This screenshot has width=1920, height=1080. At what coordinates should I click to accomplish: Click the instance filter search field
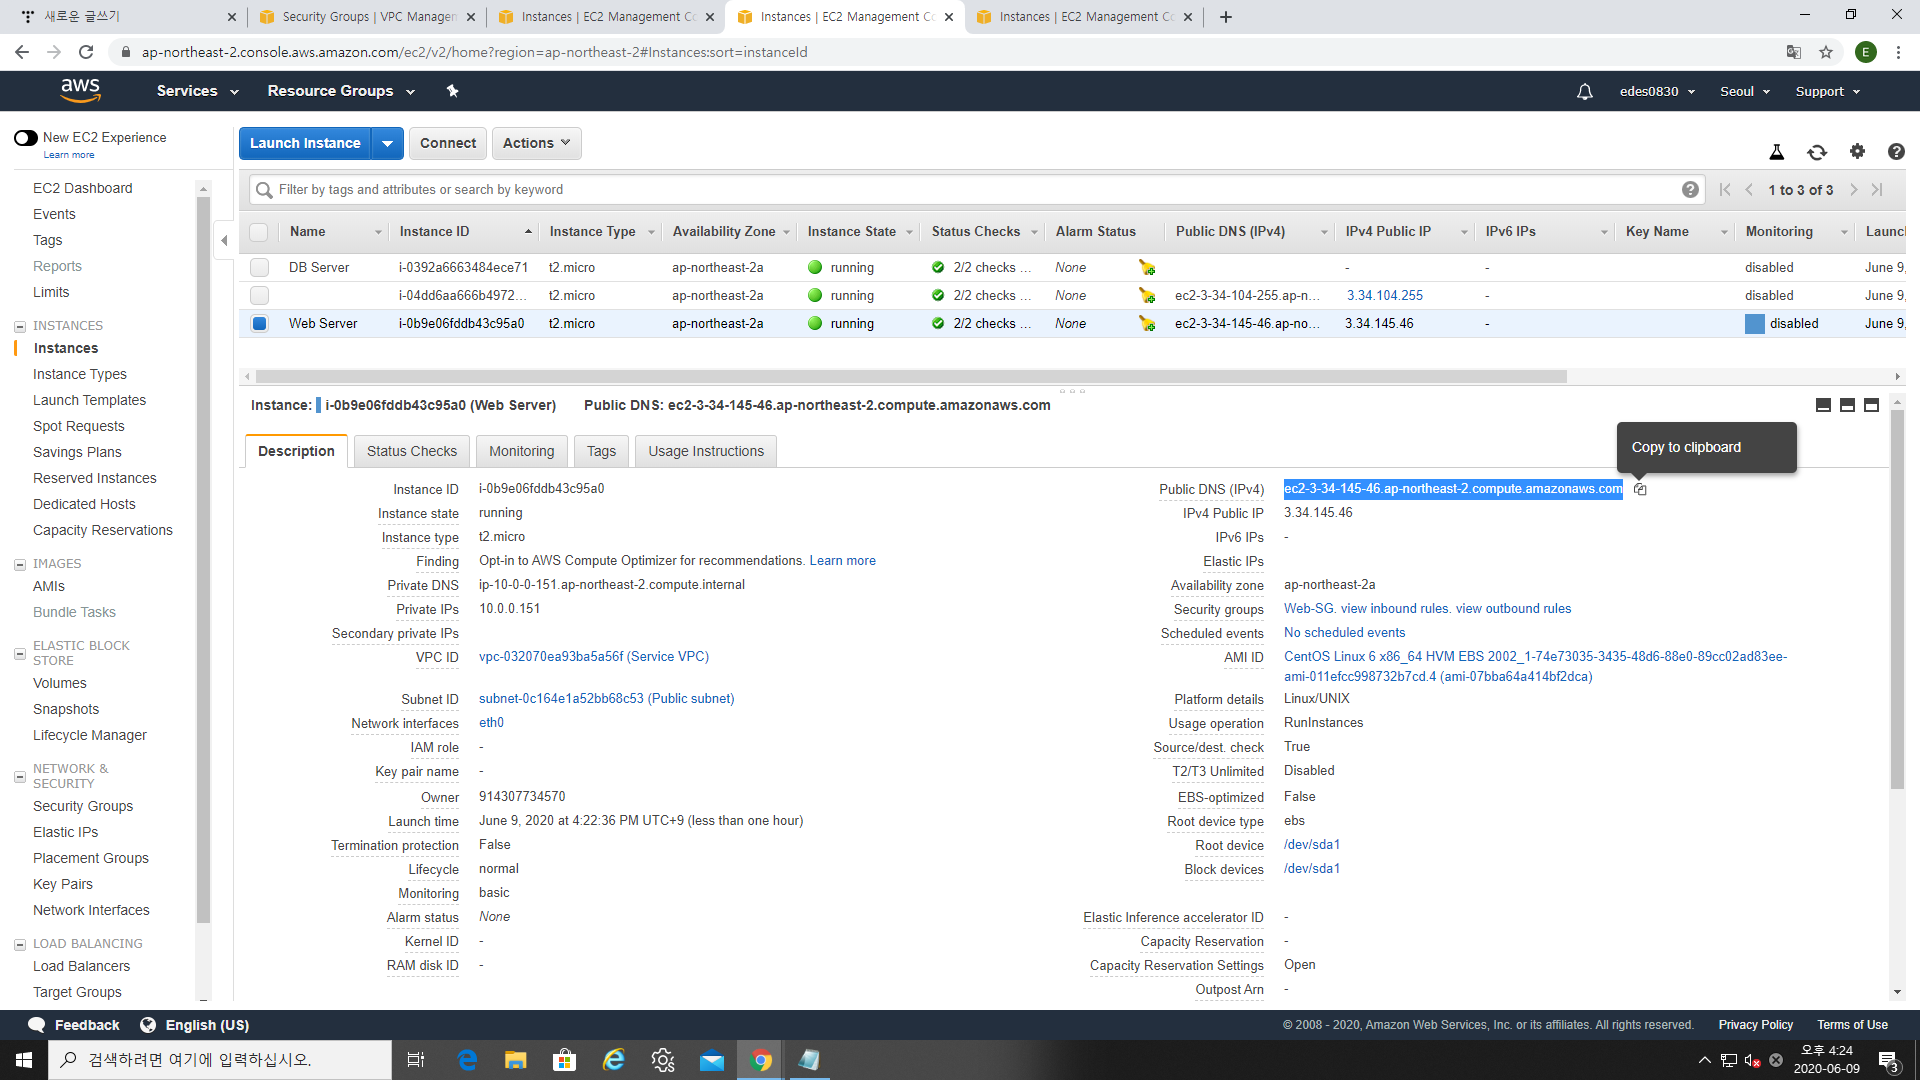point(975,190)
